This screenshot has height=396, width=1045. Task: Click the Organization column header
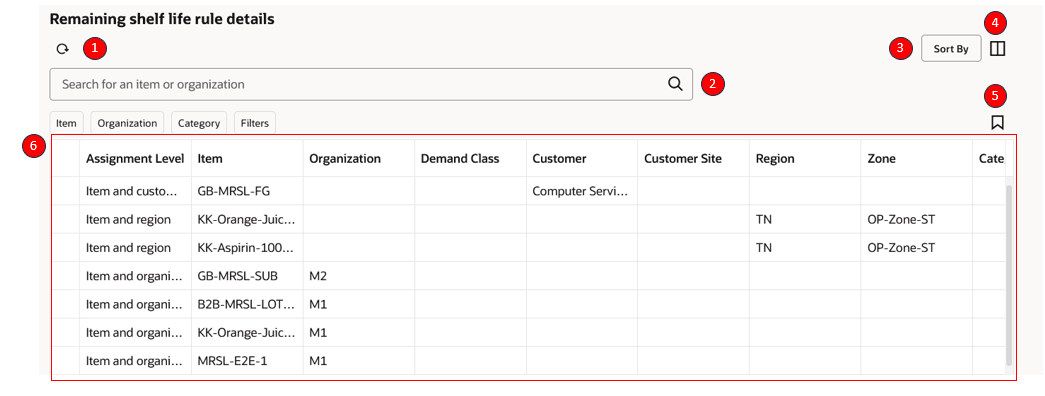pos(359,159)
